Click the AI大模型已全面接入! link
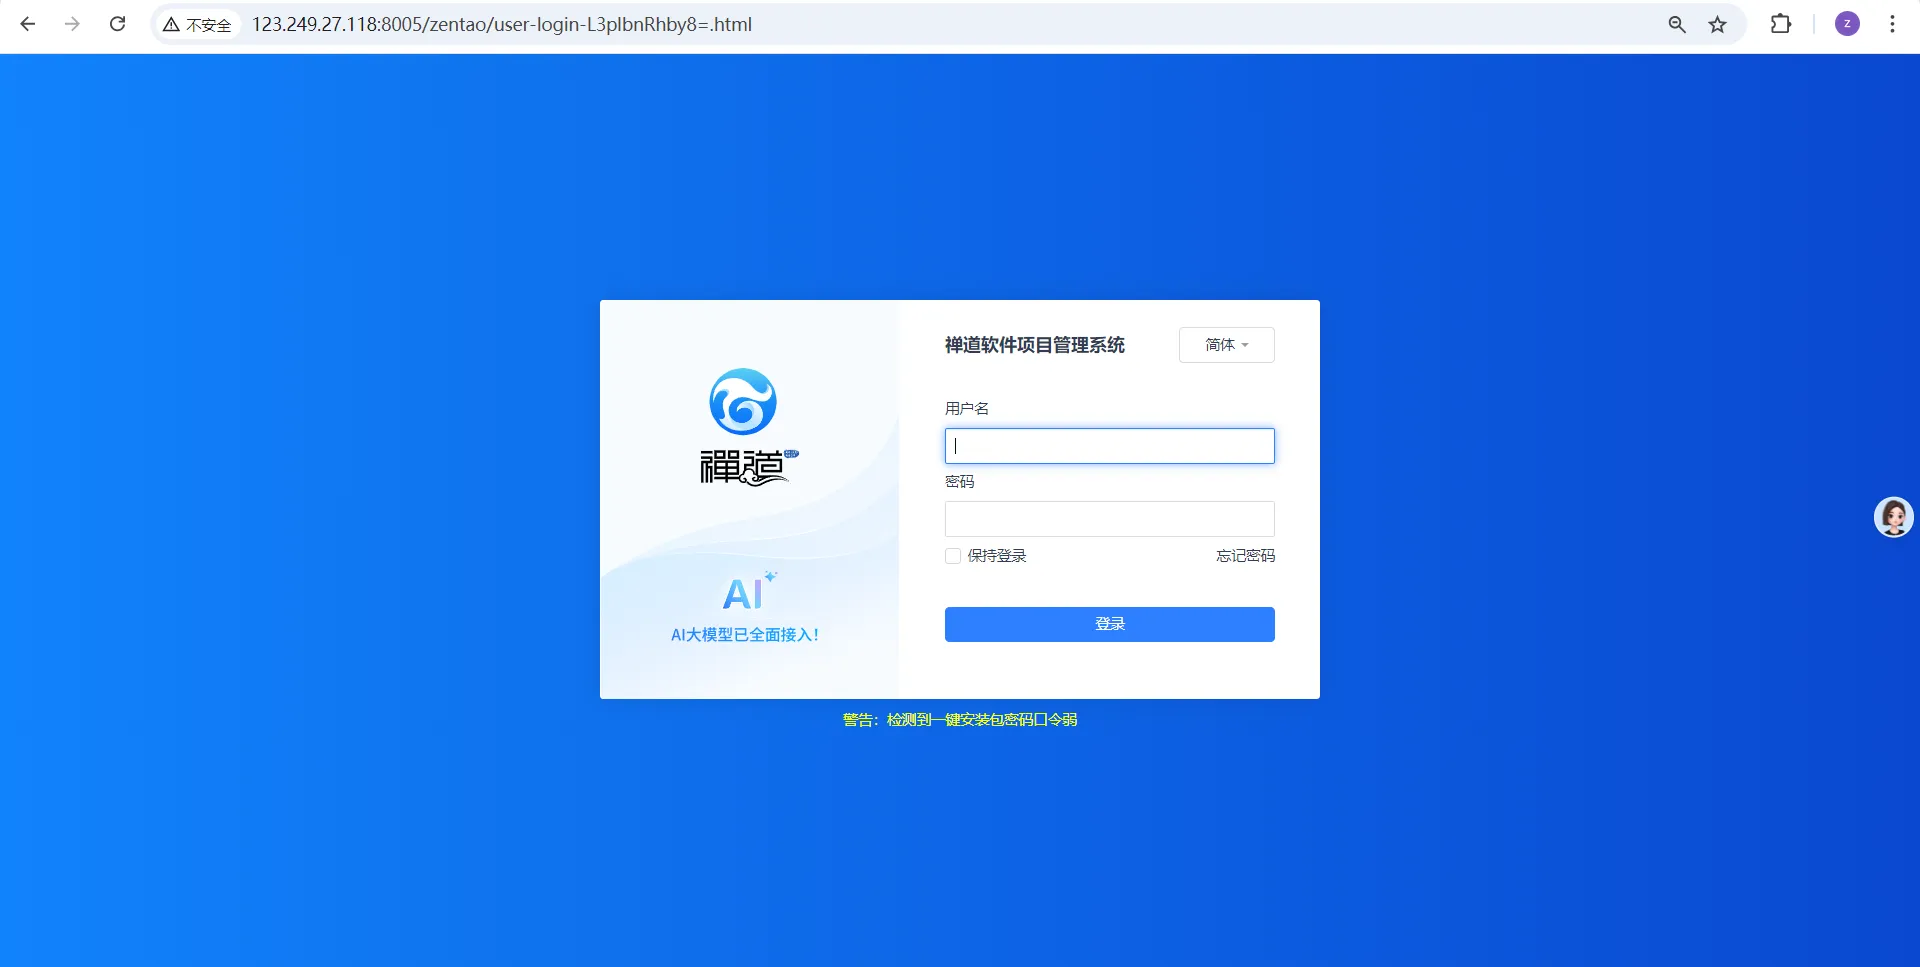 click(745, 635)
